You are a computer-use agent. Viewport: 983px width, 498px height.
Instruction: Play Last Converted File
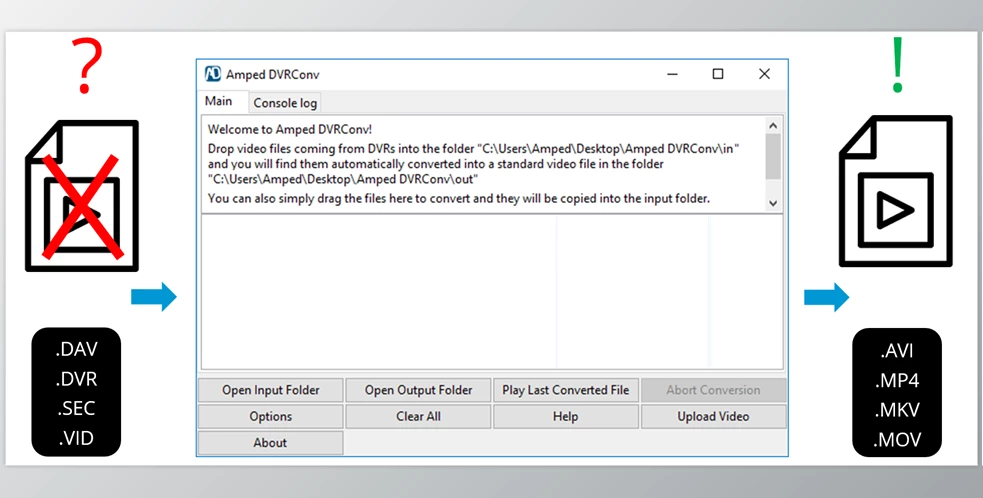coord(565,390)
